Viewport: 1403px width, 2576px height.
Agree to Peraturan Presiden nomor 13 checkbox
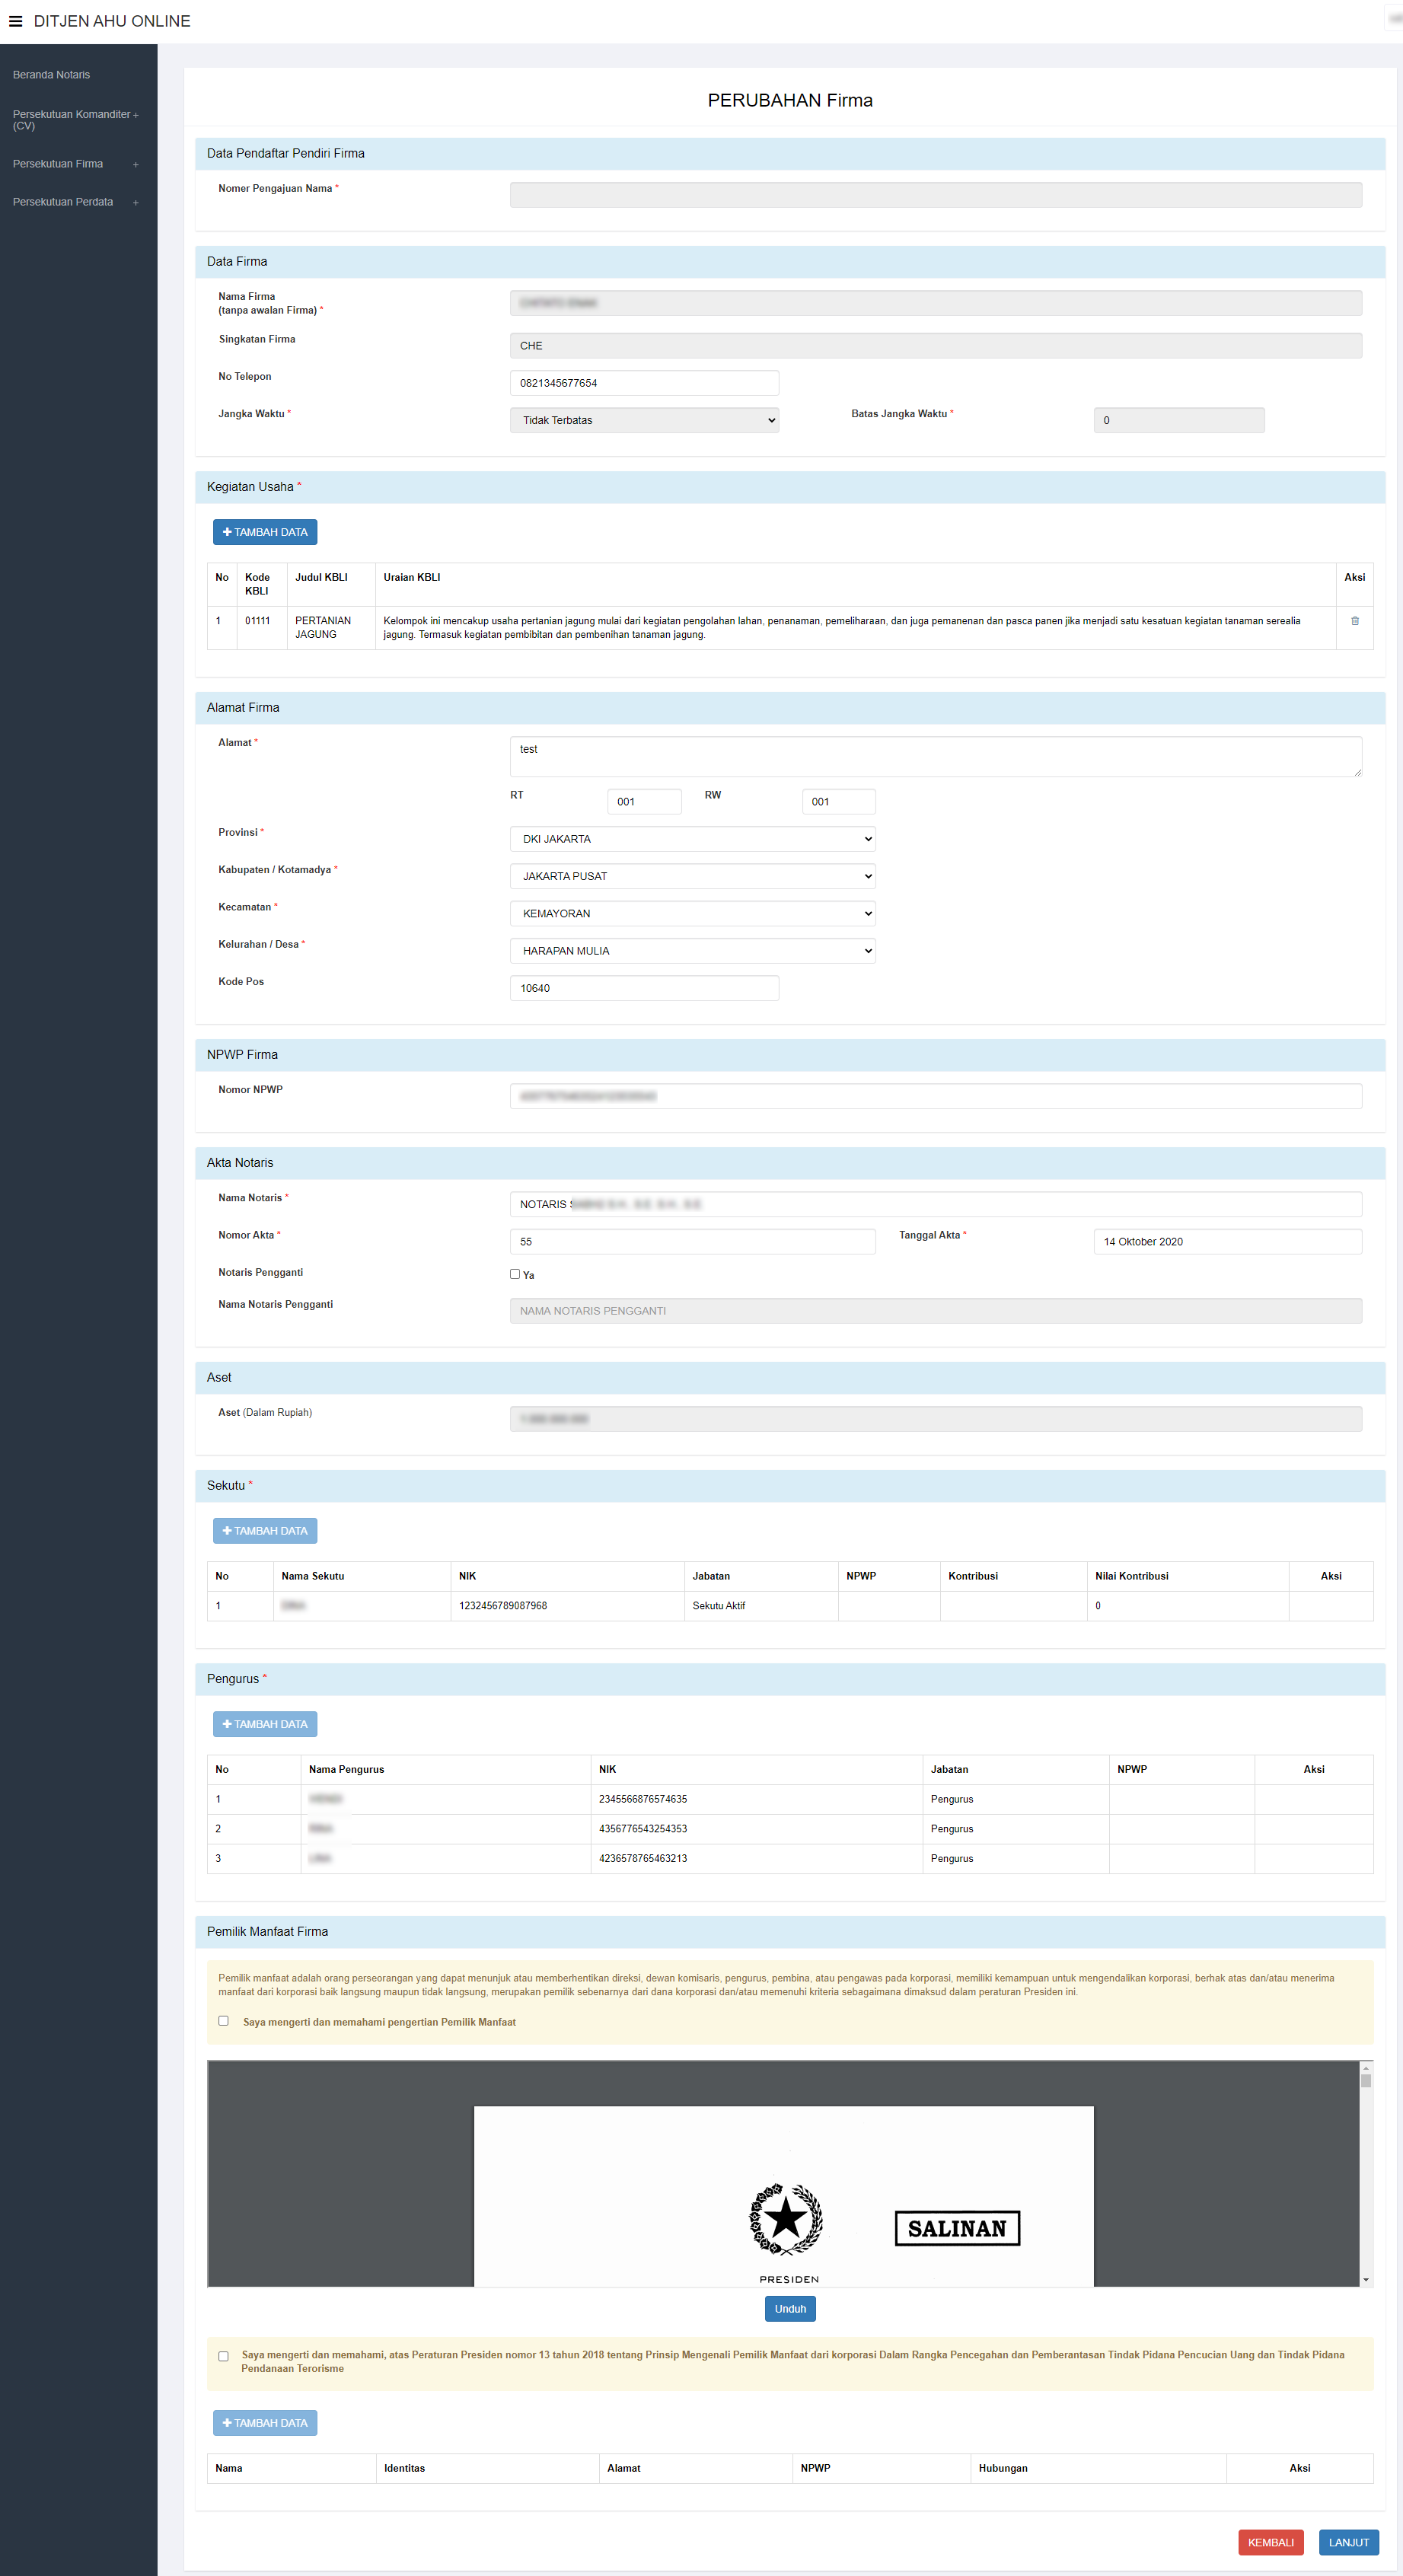(223, 2356)
